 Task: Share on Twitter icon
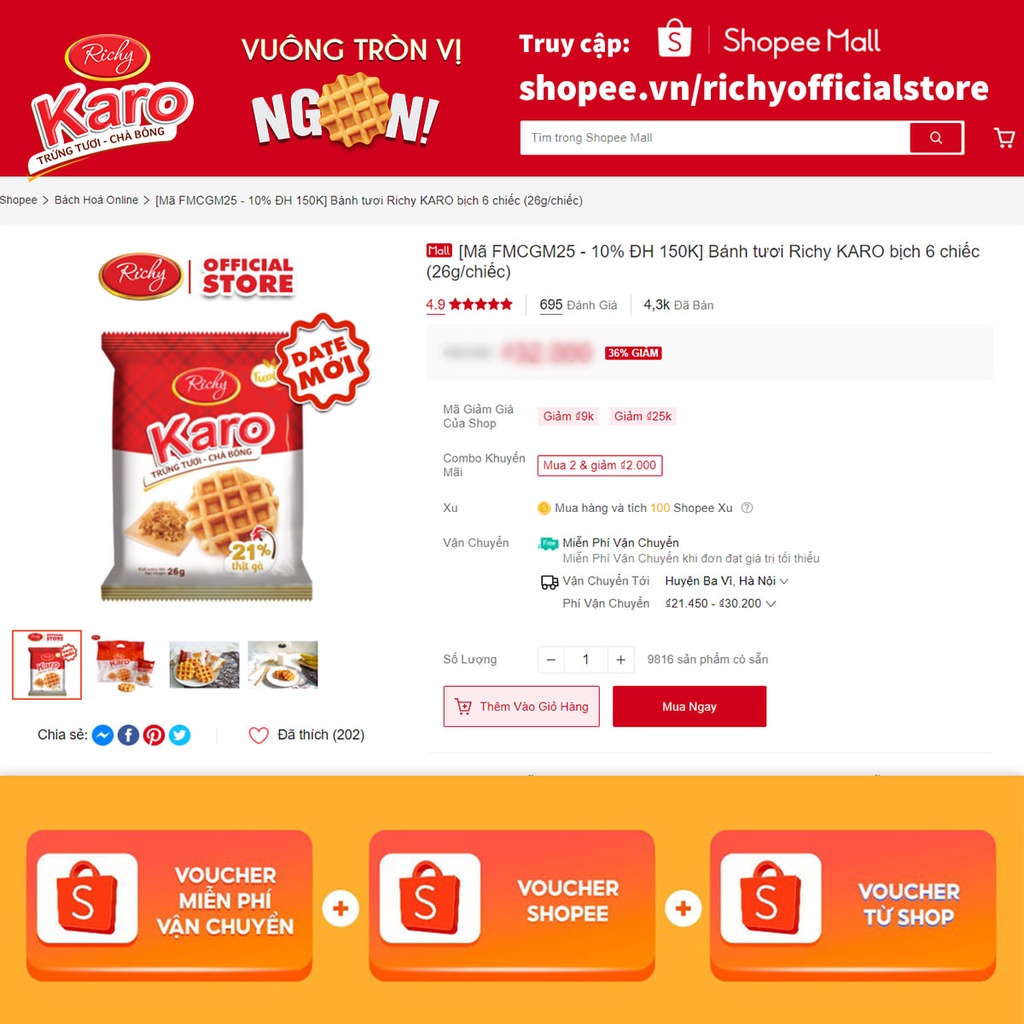pos(180,735)
